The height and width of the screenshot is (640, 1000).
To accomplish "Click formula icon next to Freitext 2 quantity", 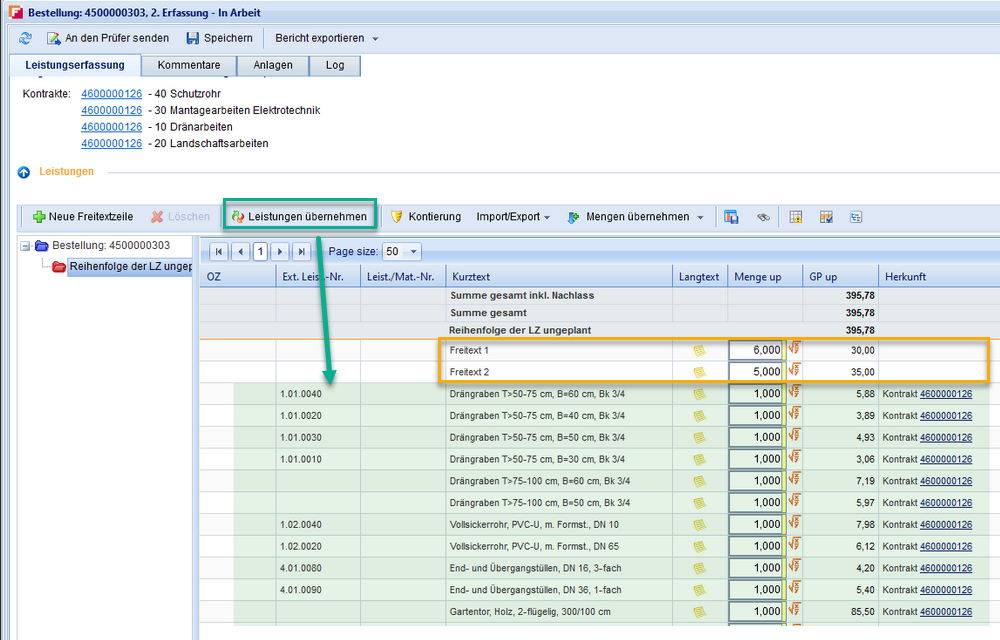I will (x=795, y=371).
